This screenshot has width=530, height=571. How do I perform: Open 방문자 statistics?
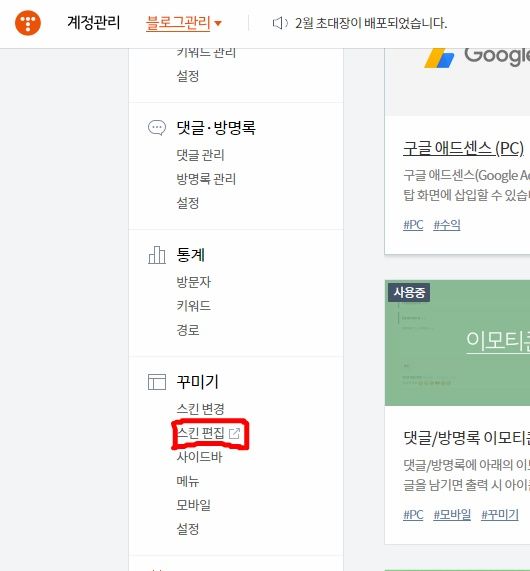pos(194,282)
